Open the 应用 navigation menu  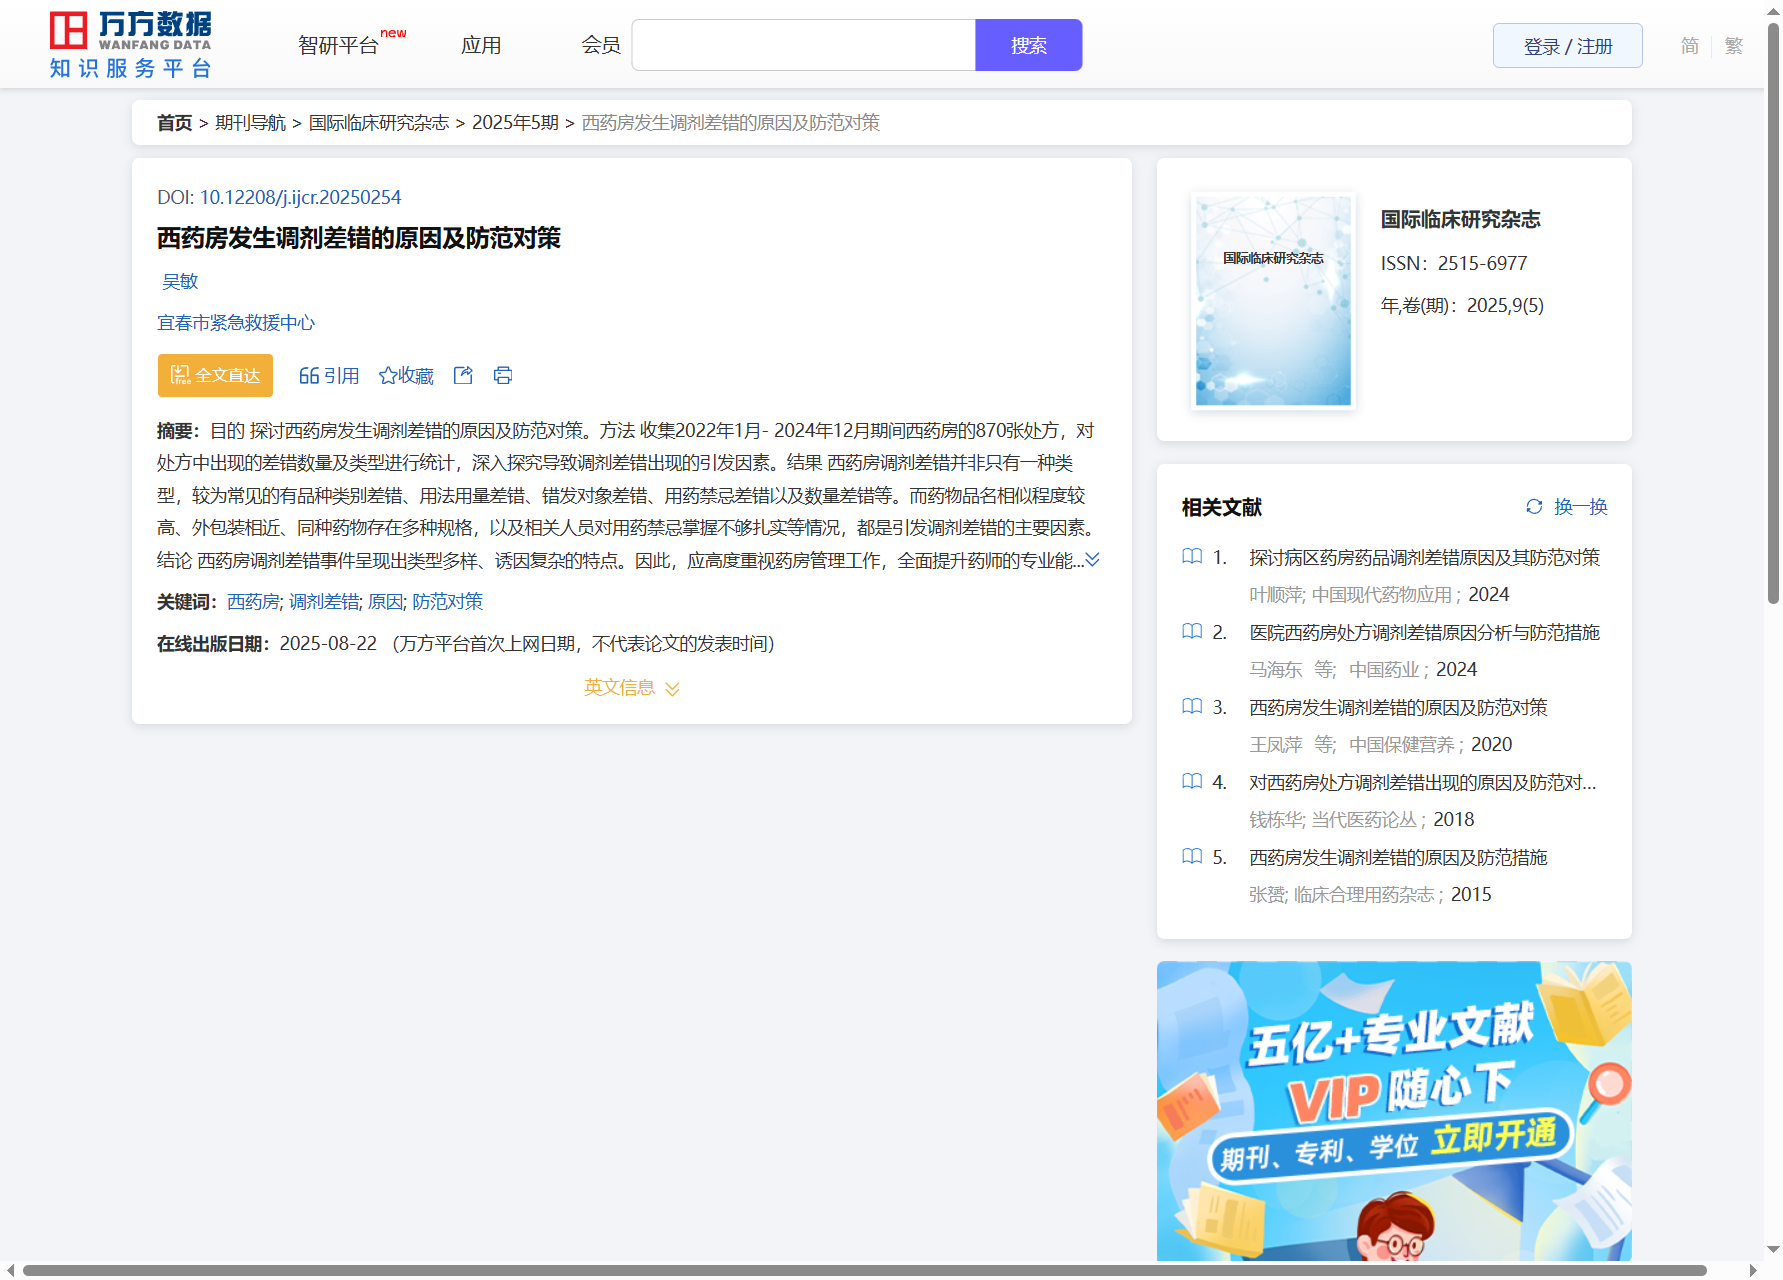tap(481, 46)
